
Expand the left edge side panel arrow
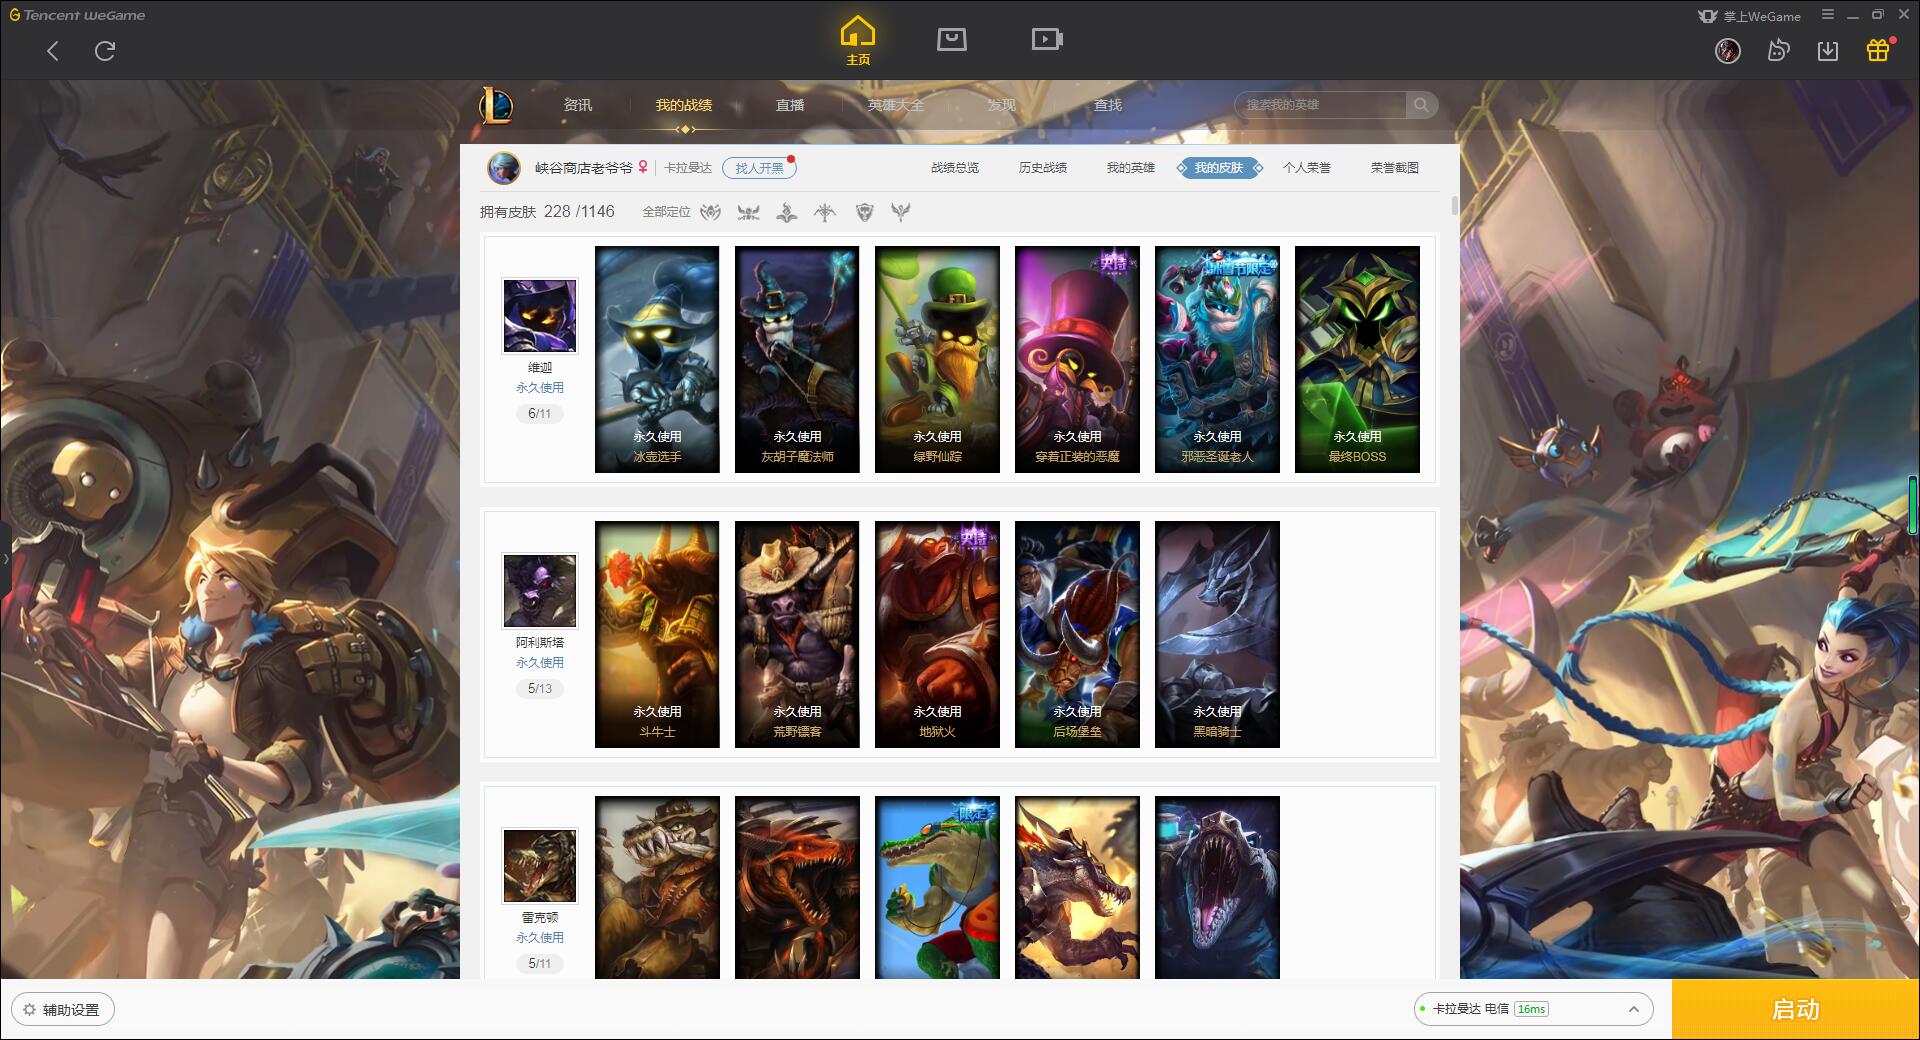click(x=5, y=558)
